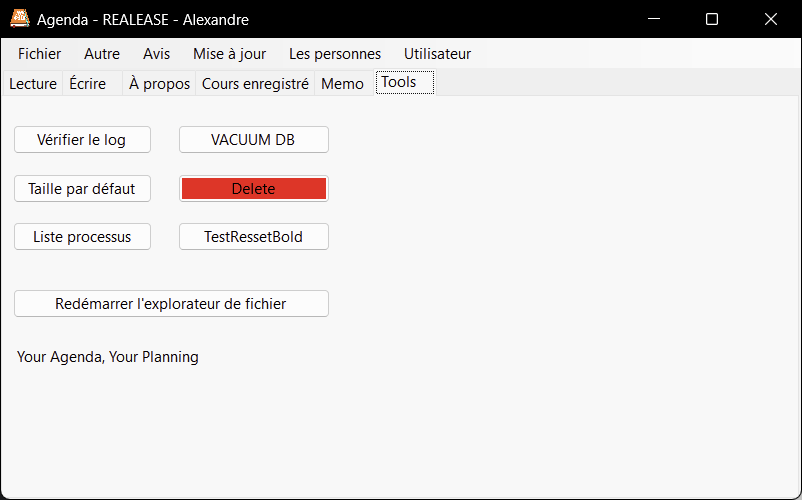Select the Tools tab

(x=399, y=83)
